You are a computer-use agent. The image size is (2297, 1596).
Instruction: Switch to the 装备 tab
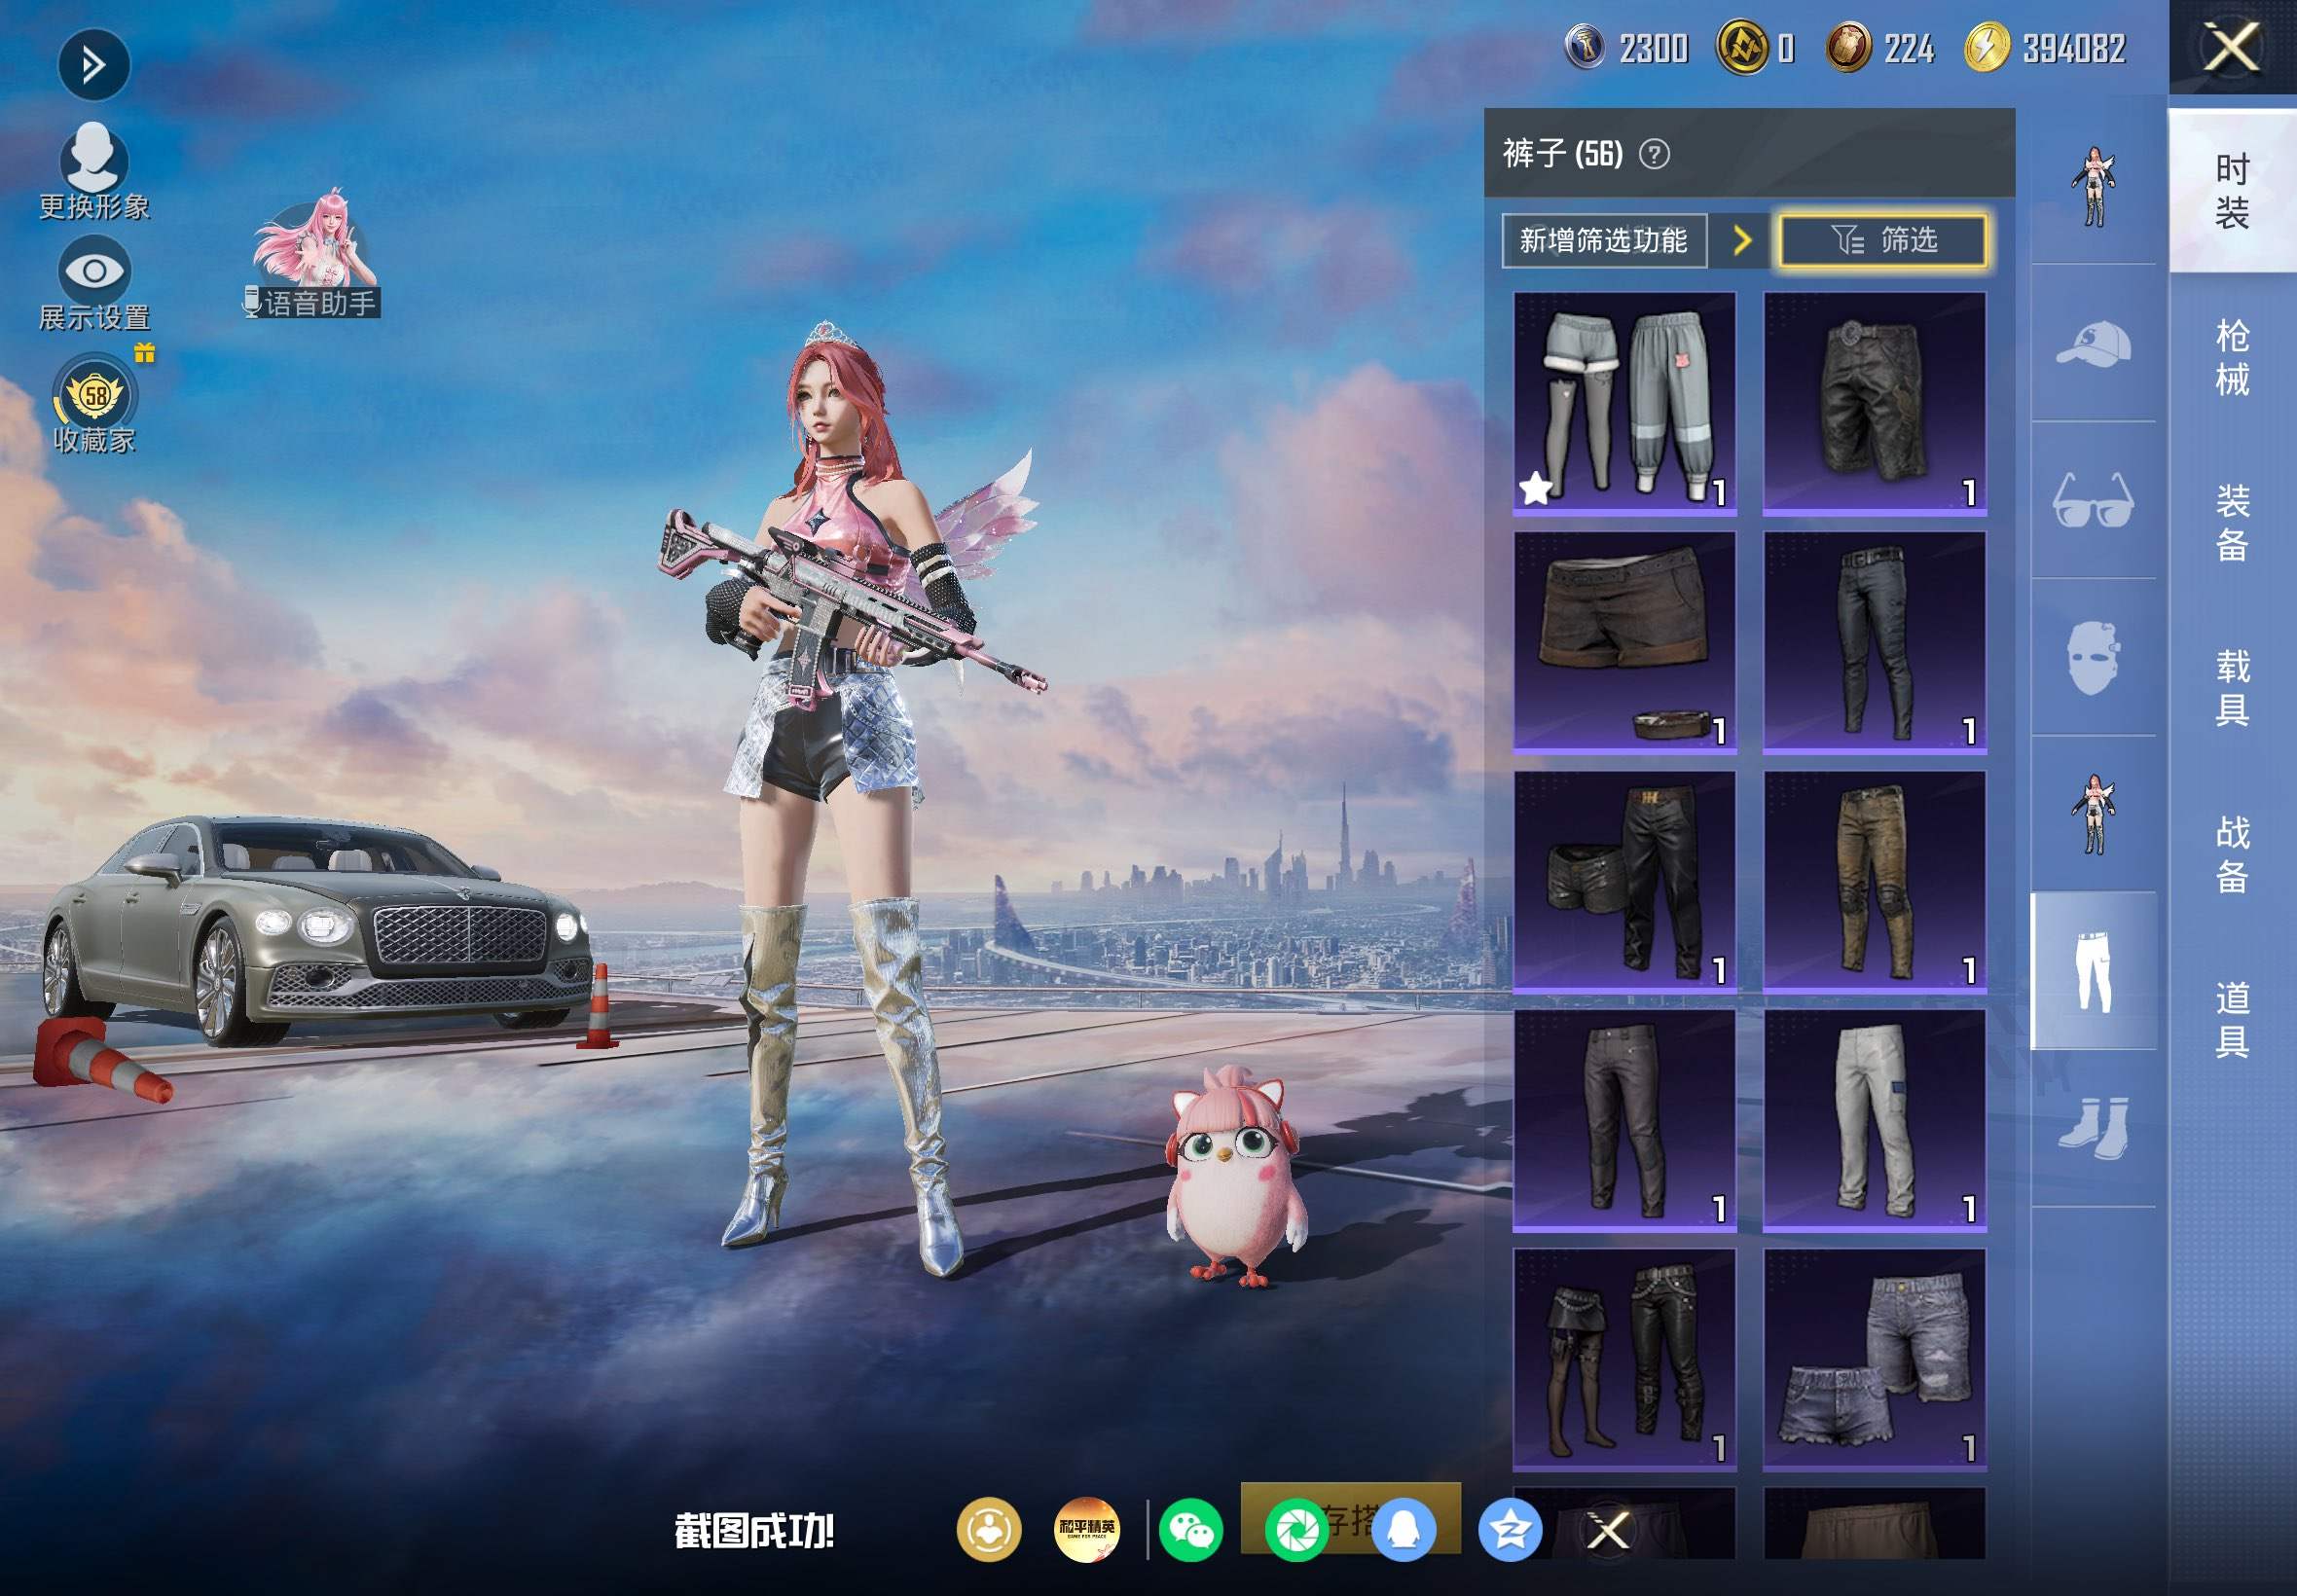(x=2232, y=523)
